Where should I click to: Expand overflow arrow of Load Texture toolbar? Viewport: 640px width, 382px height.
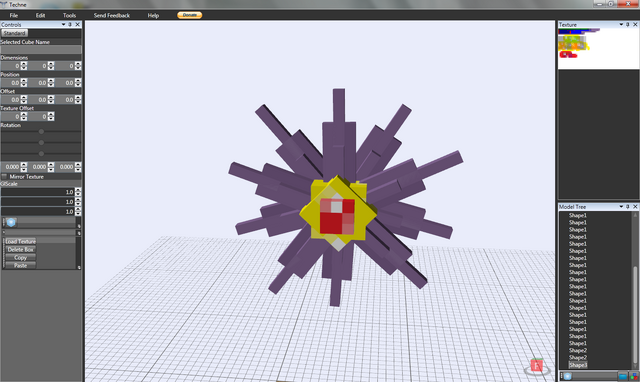point(79,267)
